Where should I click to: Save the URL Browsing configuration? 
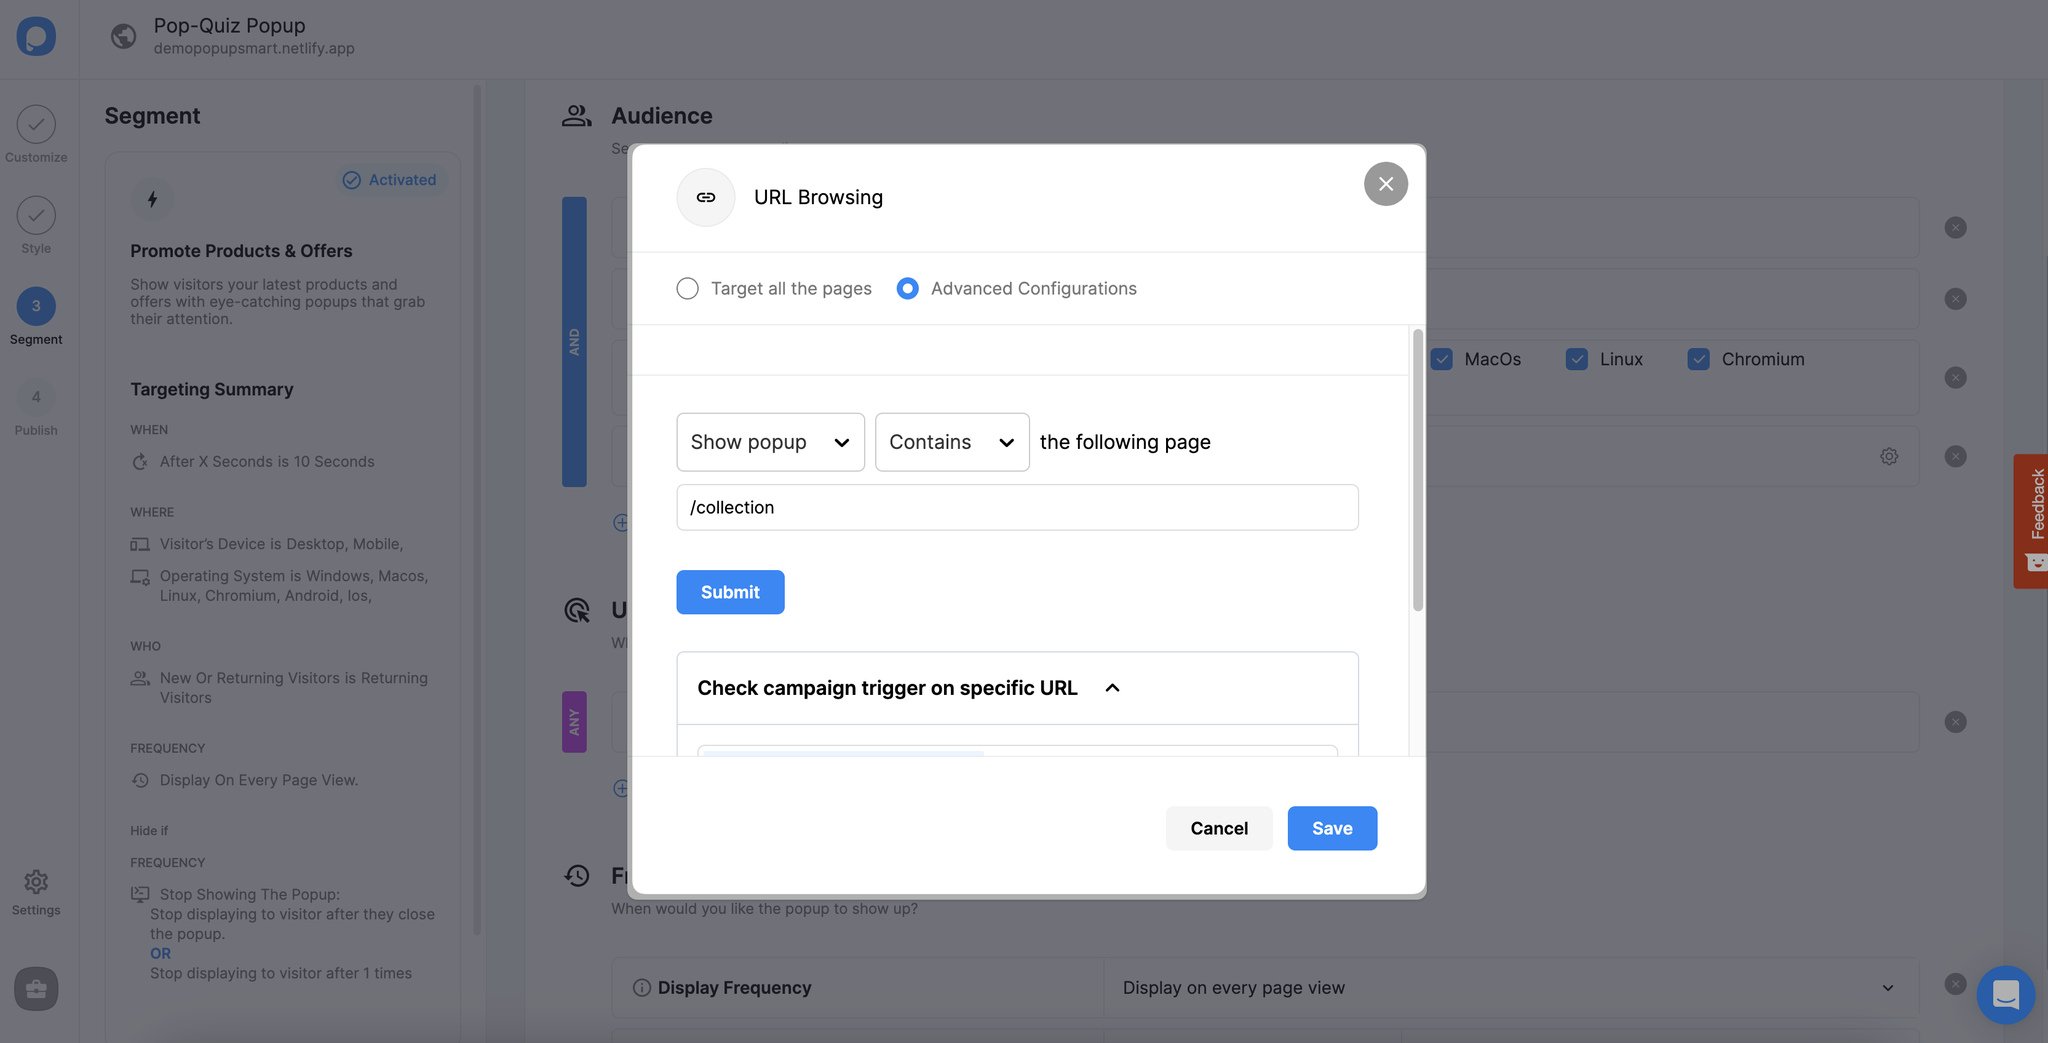pyautogui.click(x=1331, y=828)
